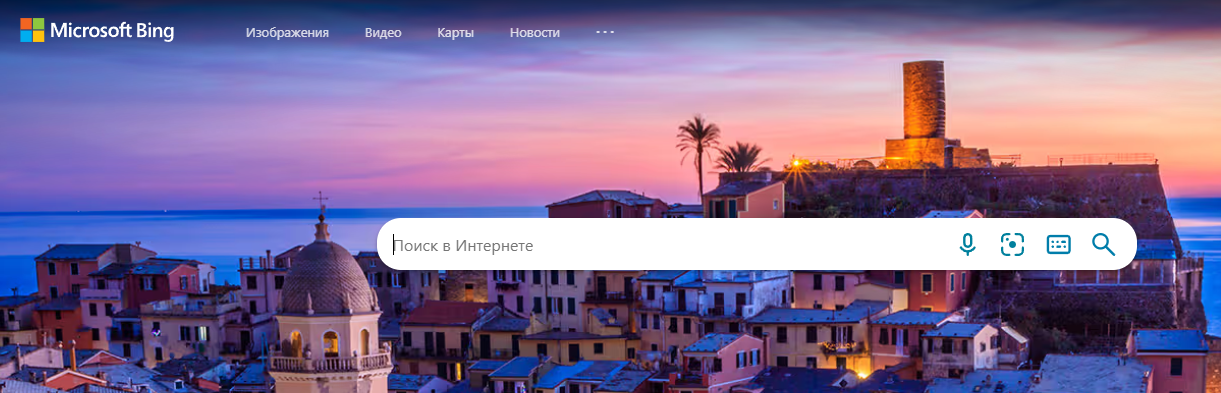Screen dimensions: 1221x393
Task: Open the Изображения section
Action: (x=287, y=32)
